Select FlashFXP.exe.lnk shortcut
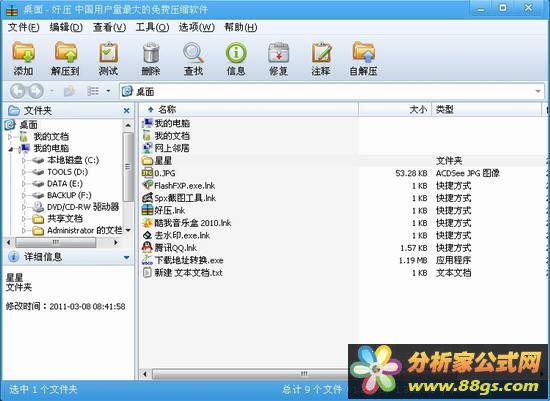The height and width of the screenshot is (401, 550). coord(185,186)
